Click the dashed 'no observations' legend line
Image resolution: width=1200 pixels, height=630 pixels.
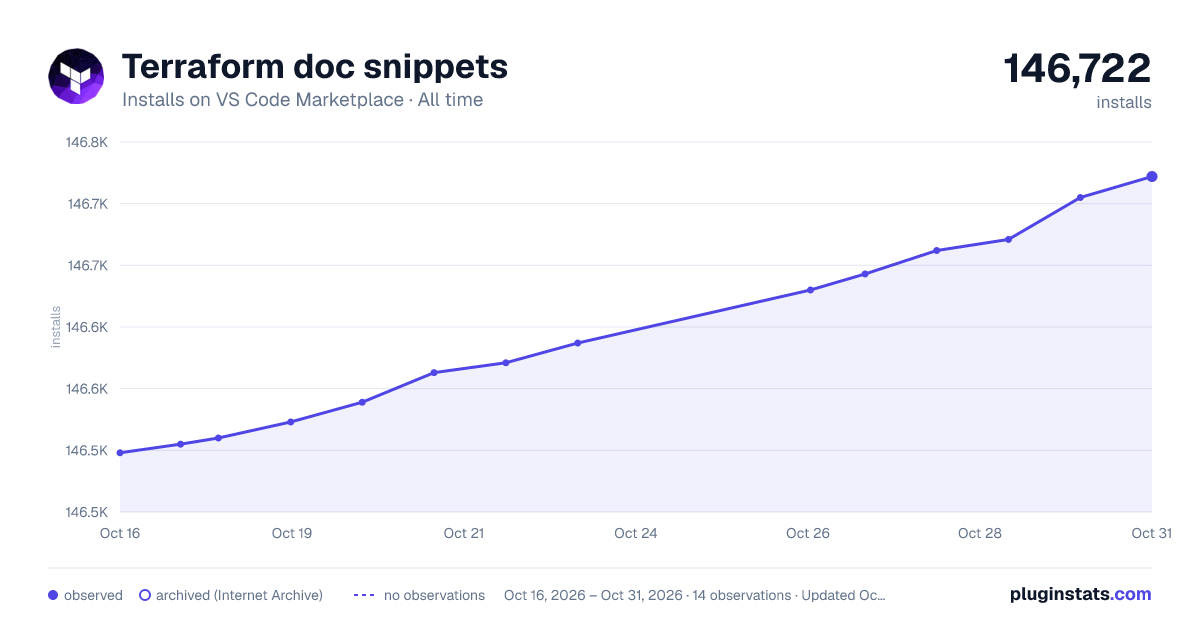(364, 595)
